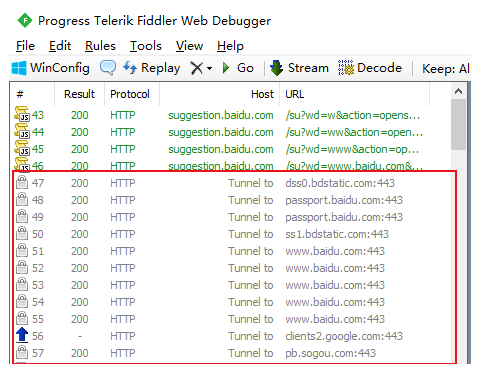
Task: Click the 200 result of session 45
Action: tap(79, 149)
